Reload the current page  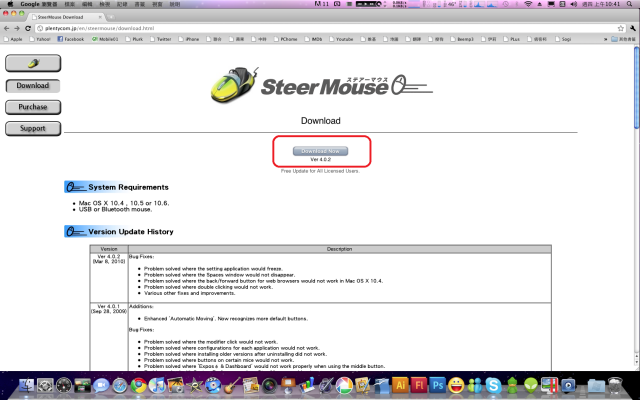click(x=28, y=28)
